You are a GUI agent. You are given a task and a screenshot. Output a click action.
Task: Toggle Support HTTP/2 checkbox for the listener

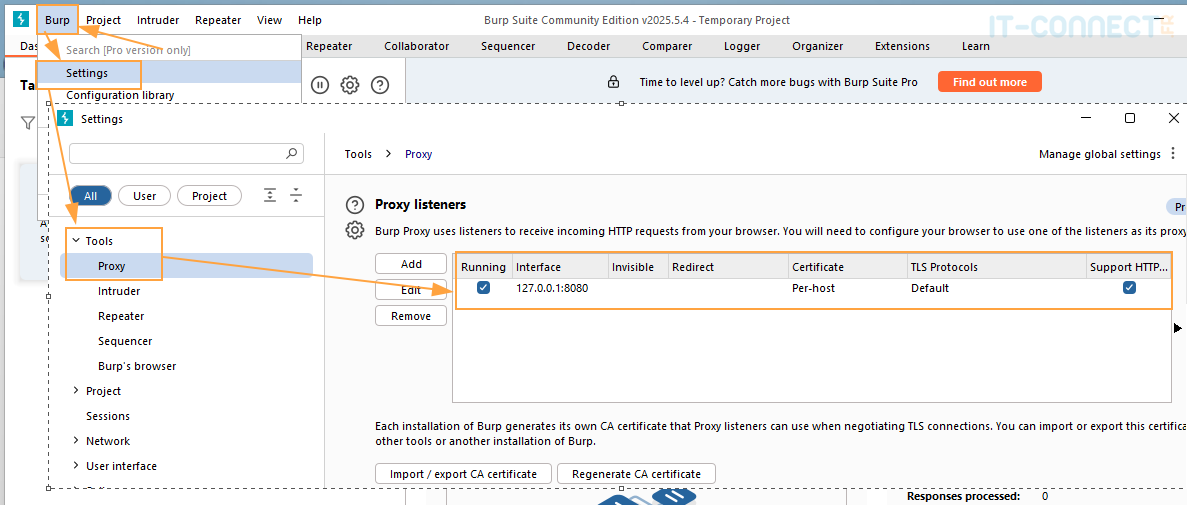pos(1129,288)
